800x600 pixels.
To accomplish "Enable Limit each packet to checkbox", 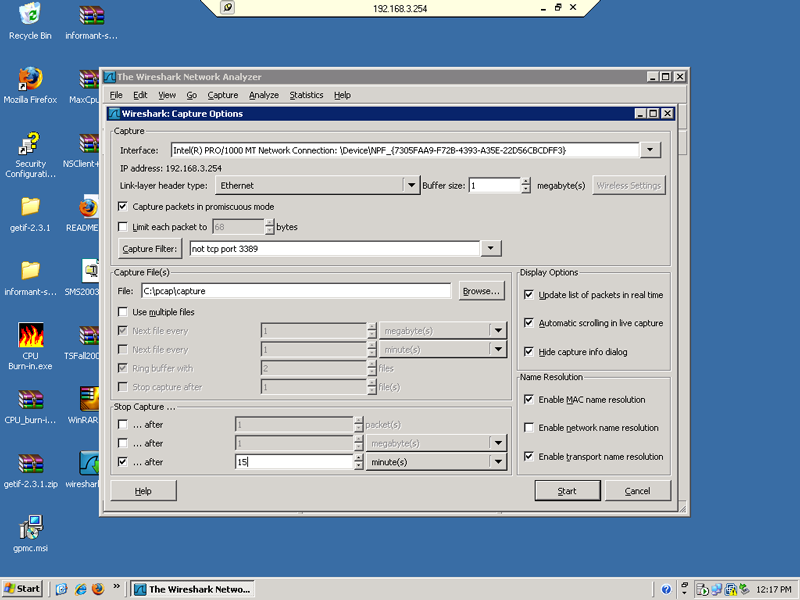I will pyautogui.click(x=122, y=227).
